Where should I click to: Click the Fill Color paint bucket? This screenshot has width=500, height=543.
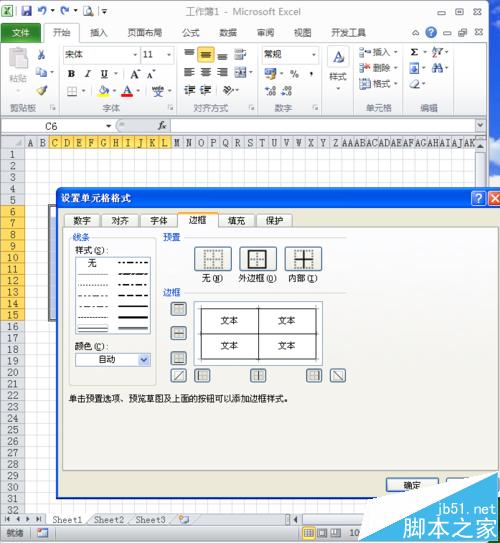click(x=104, y=91)
